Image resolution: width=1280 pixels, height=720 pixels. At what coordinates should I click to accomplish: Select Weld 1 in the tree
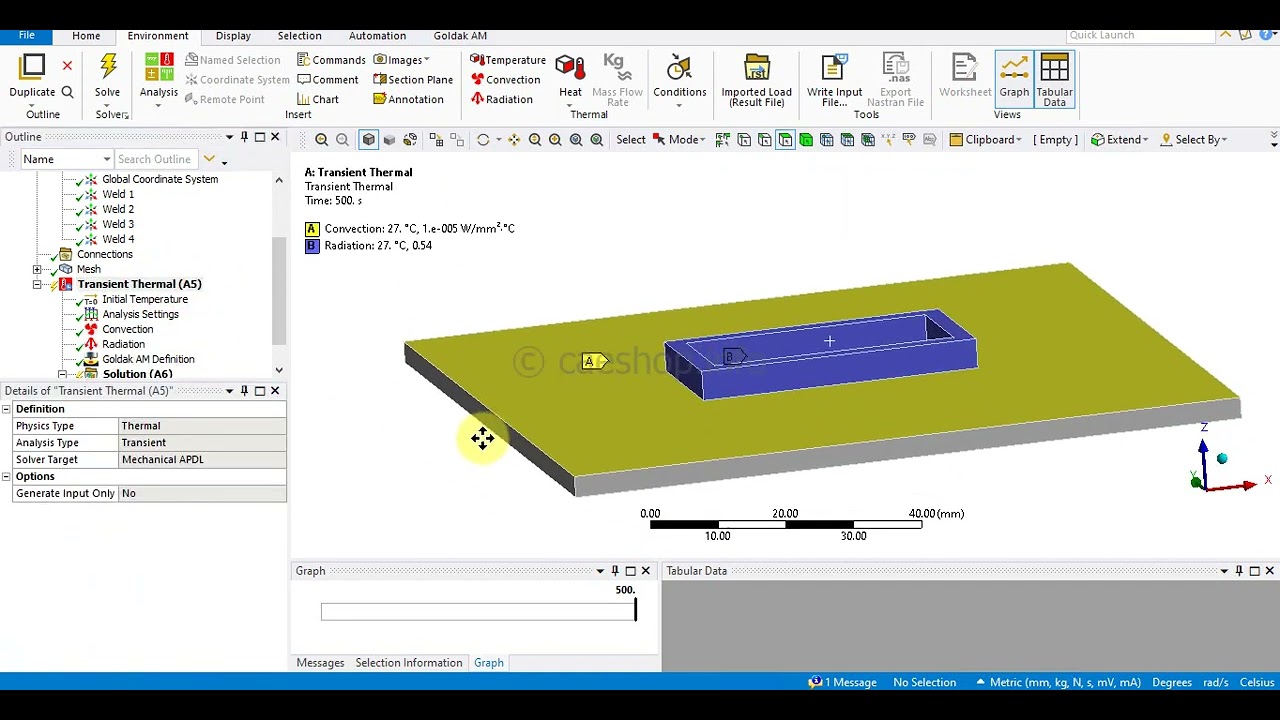(118, 194)
